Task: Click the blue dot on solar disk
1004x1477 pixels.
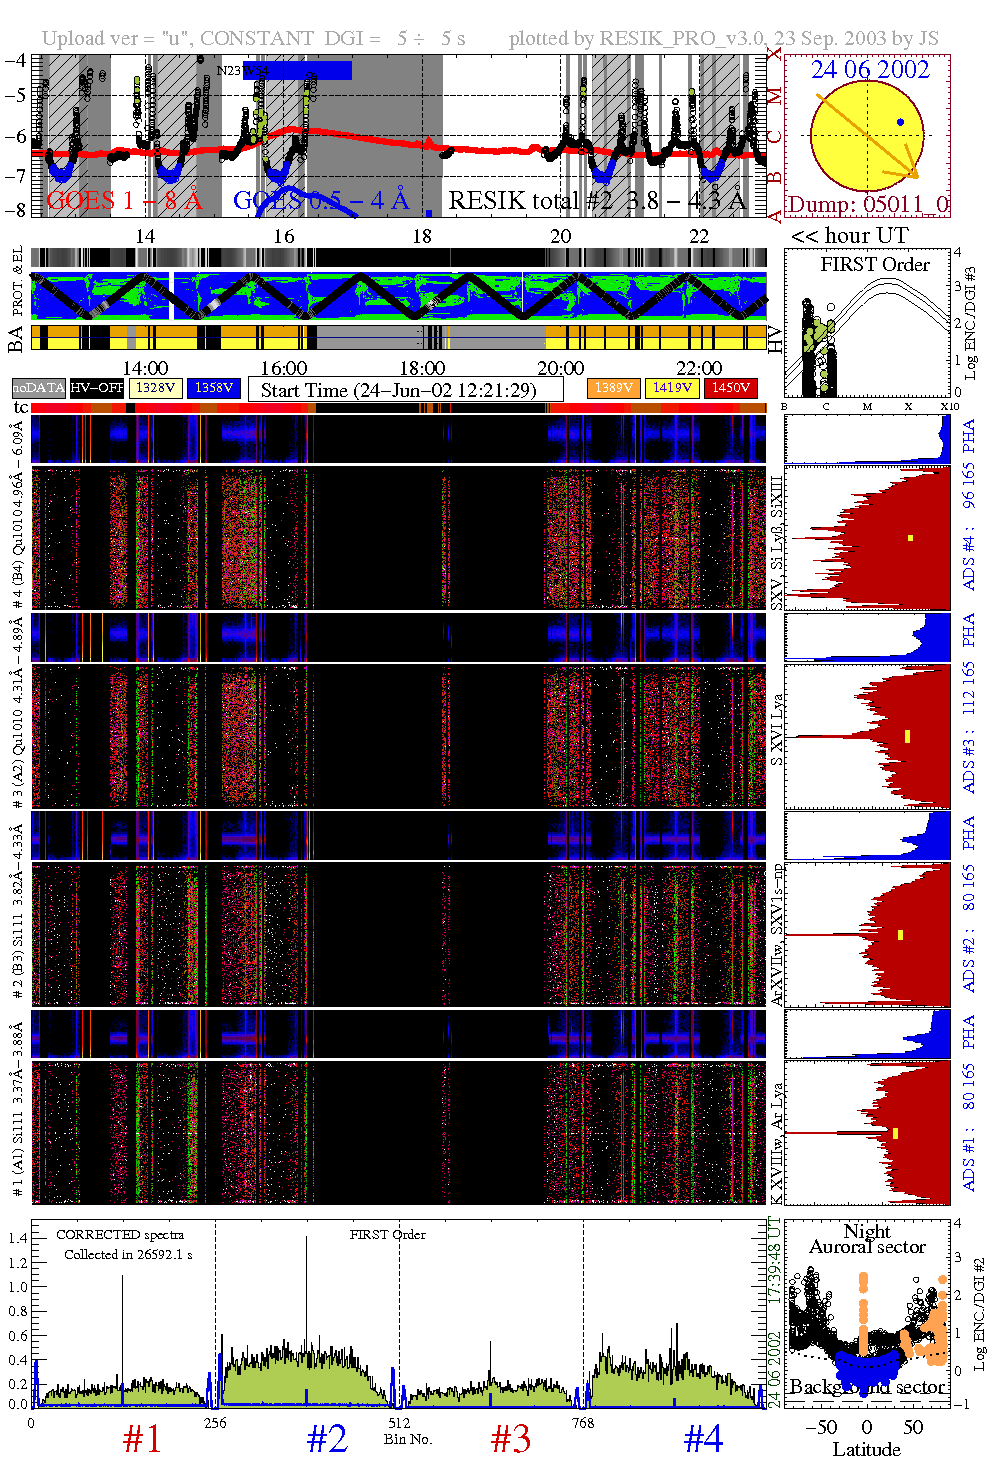Action: (x=901, y=122)
